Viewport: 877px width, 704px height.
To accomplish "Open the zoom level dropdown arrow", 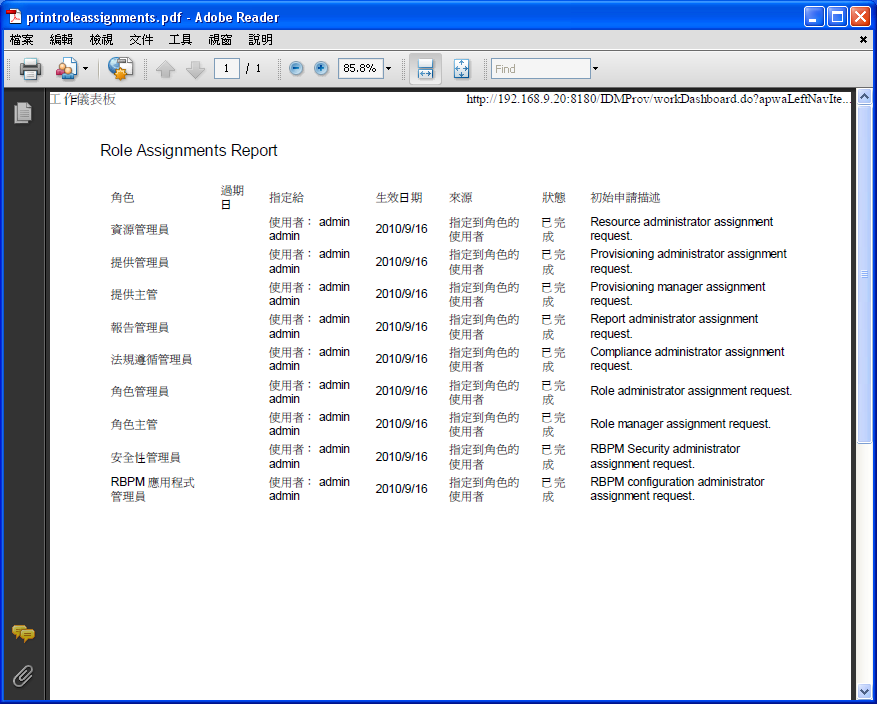I will coord(389,69).
